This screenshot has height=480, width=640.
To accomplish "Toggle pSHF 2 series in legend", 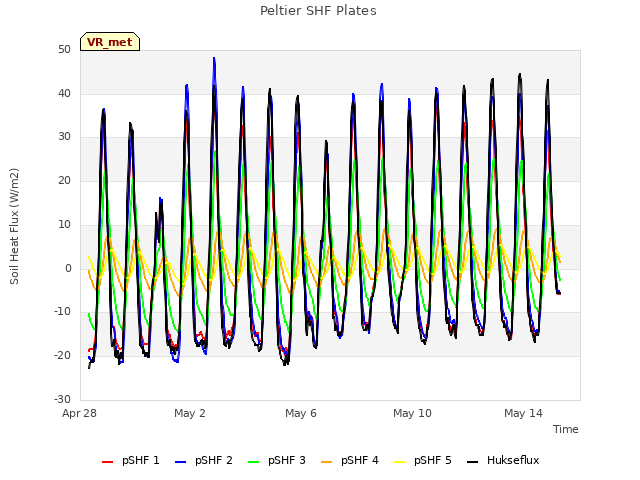I will 204,460.
